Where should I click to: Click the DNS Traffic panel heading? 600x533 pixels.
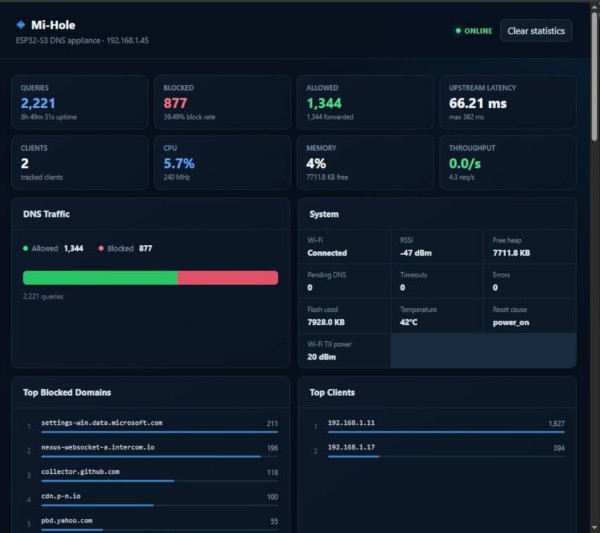point(46,214)
